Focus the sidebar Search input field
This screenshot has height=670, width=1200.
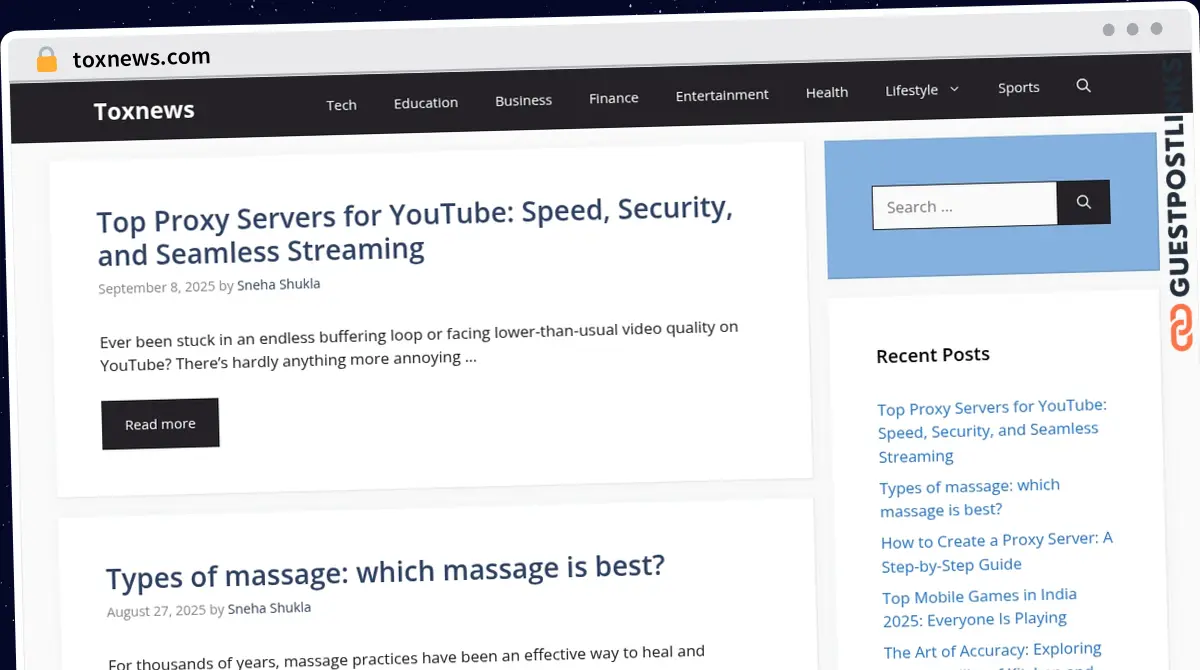tap(964, 206)
